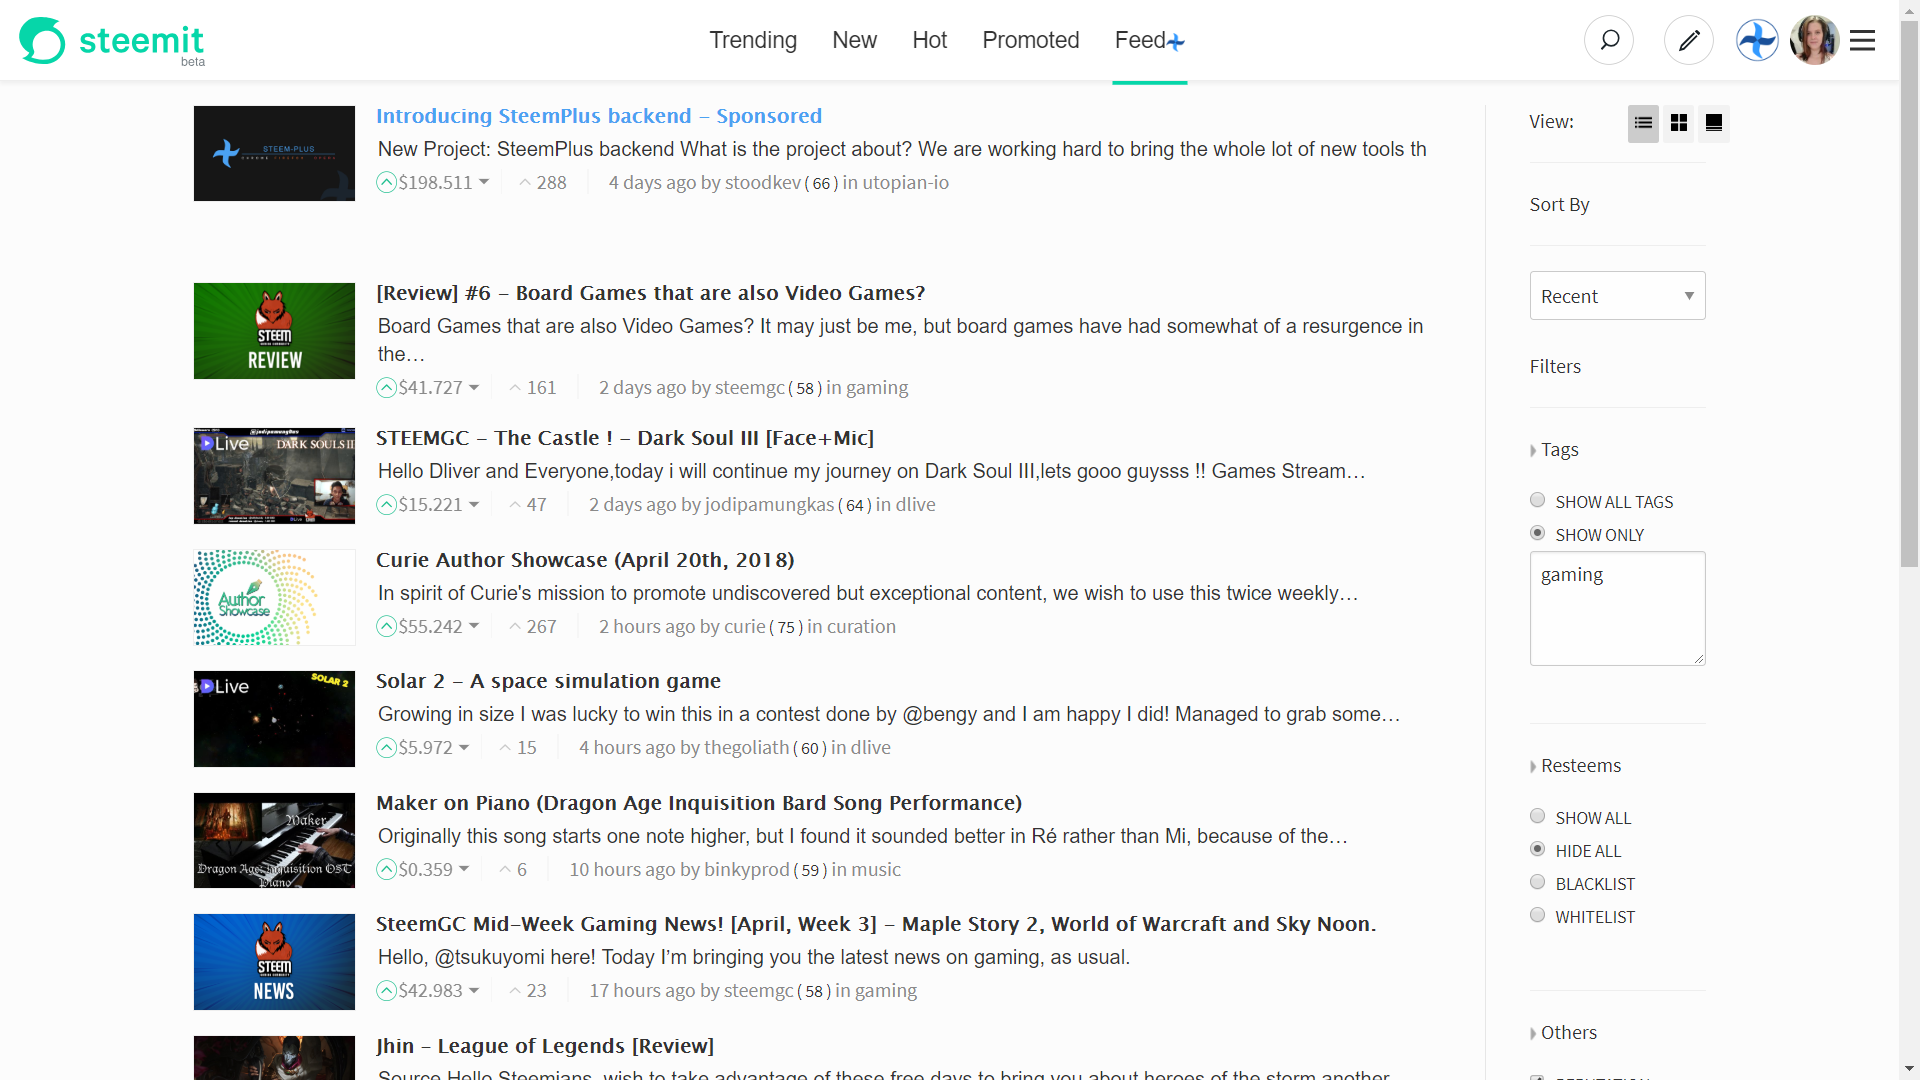Click the steemit logo icon
Screen dimensions: 1920x1080
pos(42,40)
